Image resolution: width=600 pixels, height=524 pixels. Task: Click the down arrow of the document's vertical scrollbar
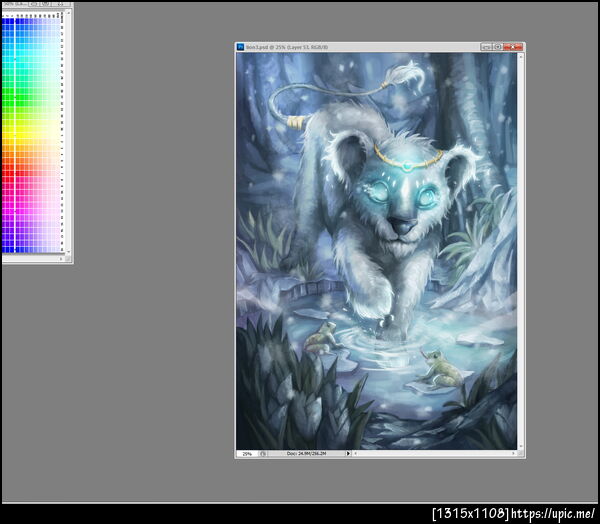point(520,446)
